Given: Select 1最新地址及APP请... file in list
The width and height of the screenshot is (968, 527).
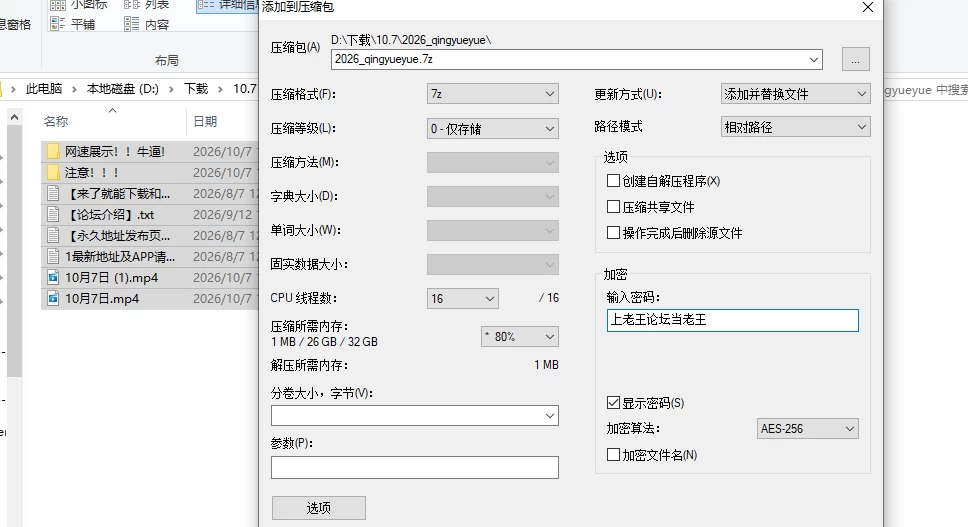Looking at the screenshot, I should (x=120, y=257).
